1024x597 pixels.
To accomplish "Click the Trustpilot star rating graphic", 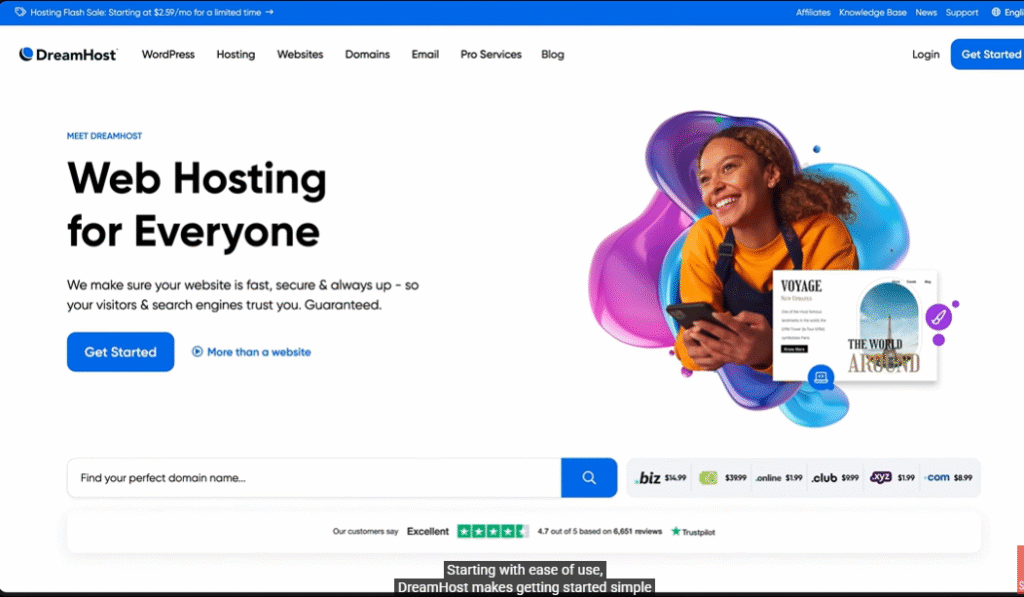I will [492, 532].
